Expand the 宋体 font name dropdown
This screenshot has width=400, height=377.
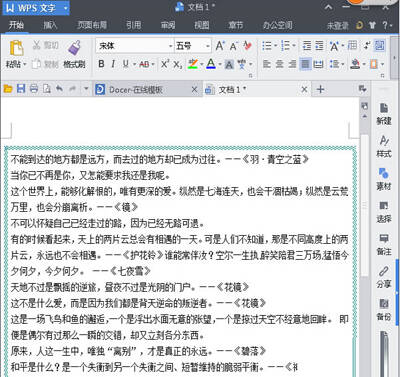tap(171, 46)
